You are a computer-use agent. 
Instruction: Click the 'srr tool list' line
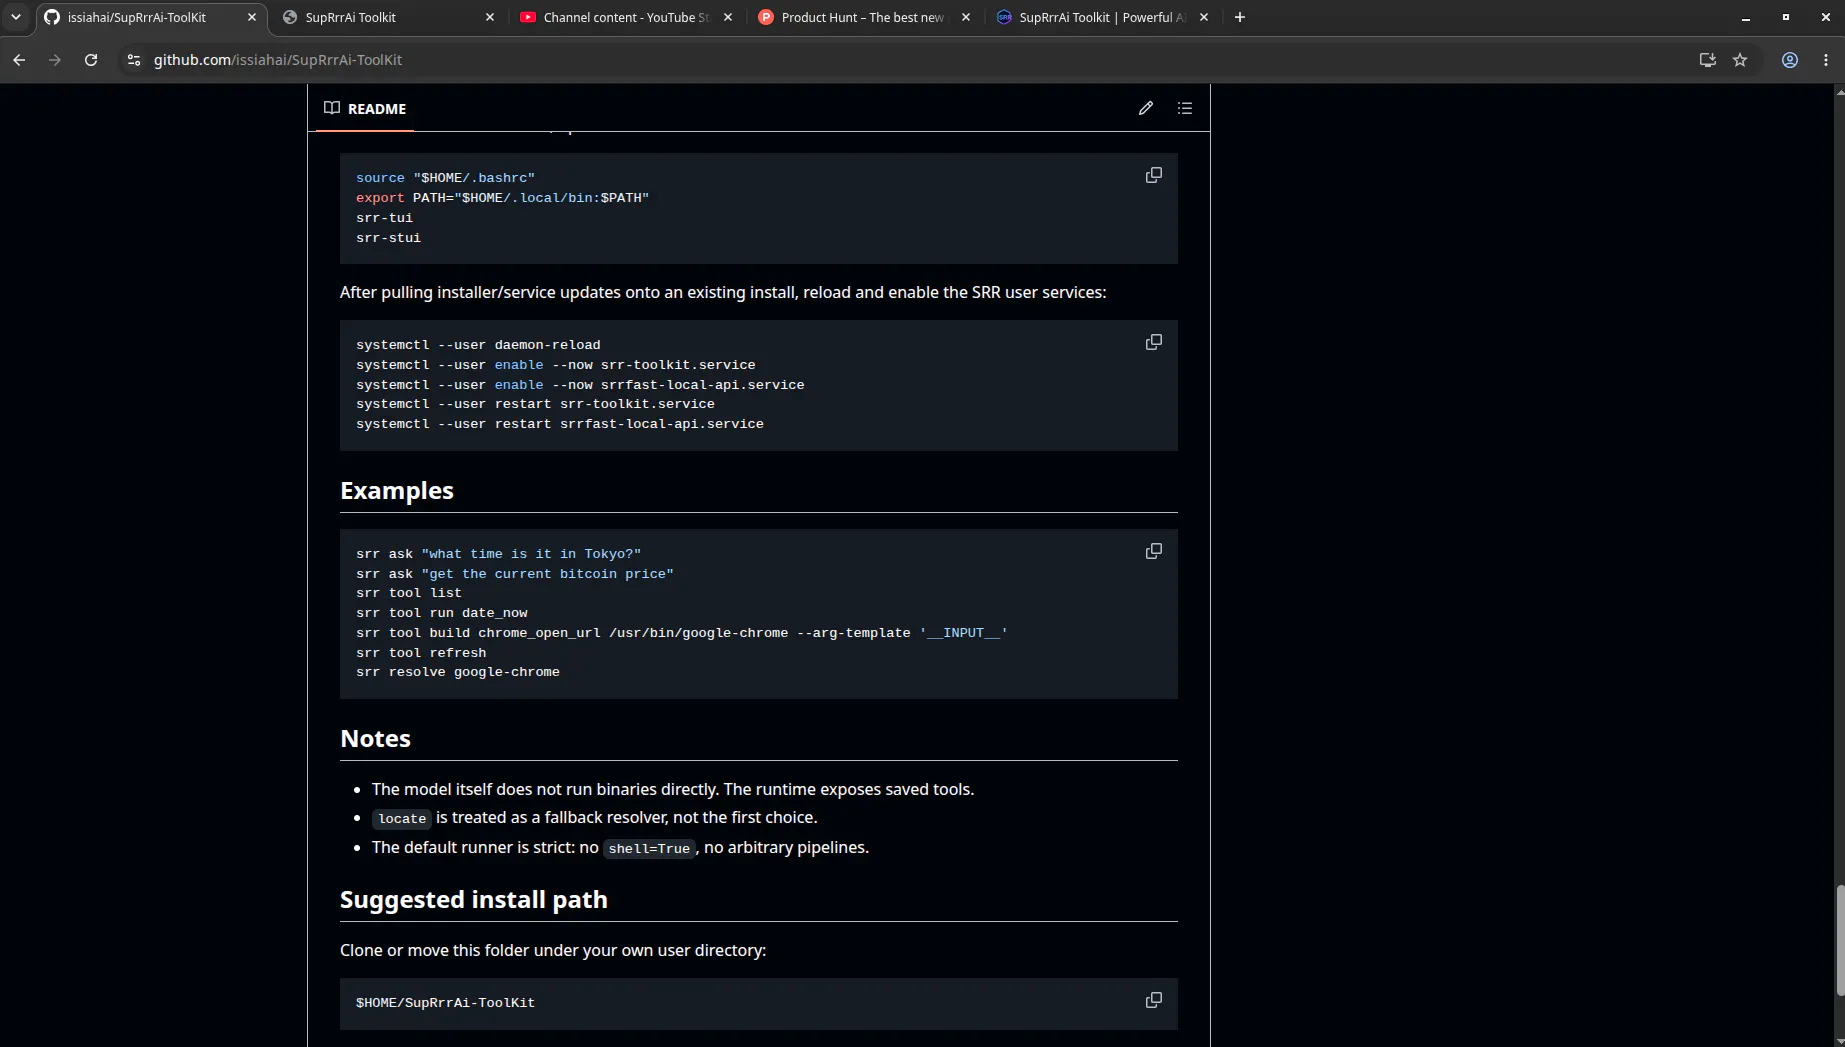409,593
